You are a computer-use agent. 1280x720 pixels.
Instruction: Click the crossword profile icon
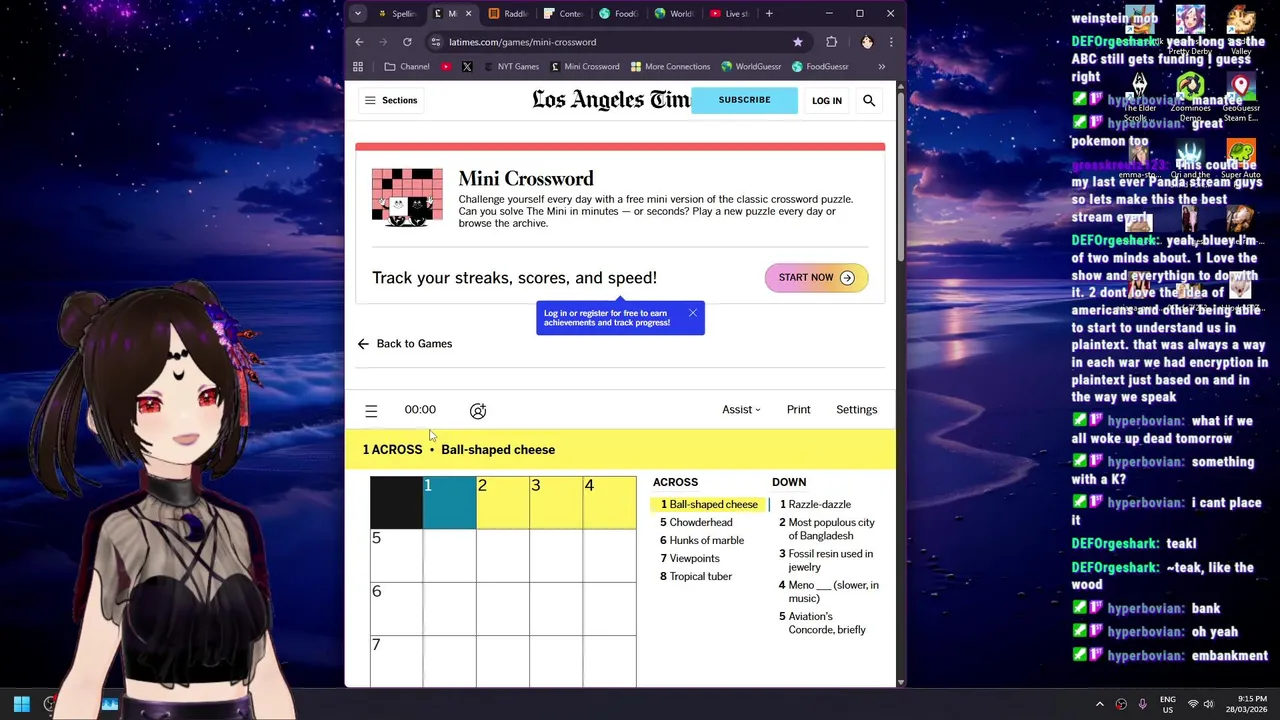point(478,410)
